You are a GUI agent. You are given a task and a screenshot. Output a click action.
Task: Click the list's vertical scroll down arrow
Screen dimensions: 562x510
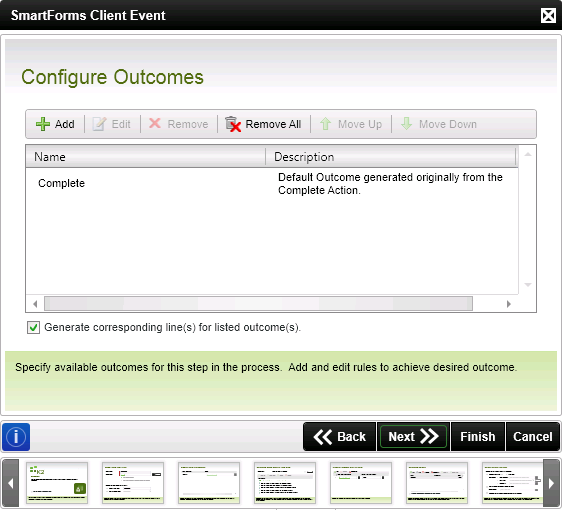click(x=528, y=285)
